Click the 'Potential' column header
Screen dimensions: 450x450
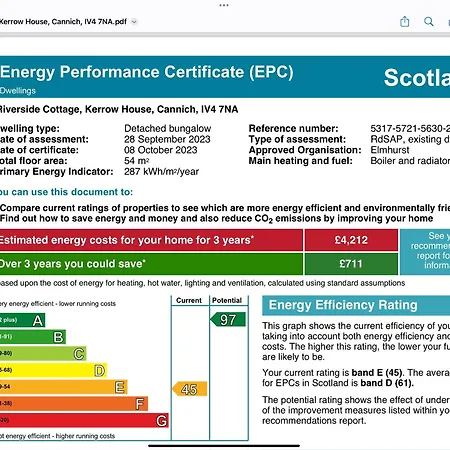pyautogui.click(x=227, y=300)
